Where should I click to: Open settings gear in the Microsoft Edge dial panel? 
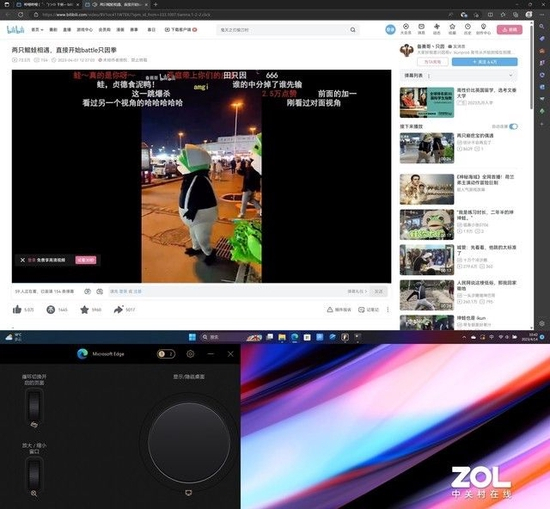[x=190, y=354]
